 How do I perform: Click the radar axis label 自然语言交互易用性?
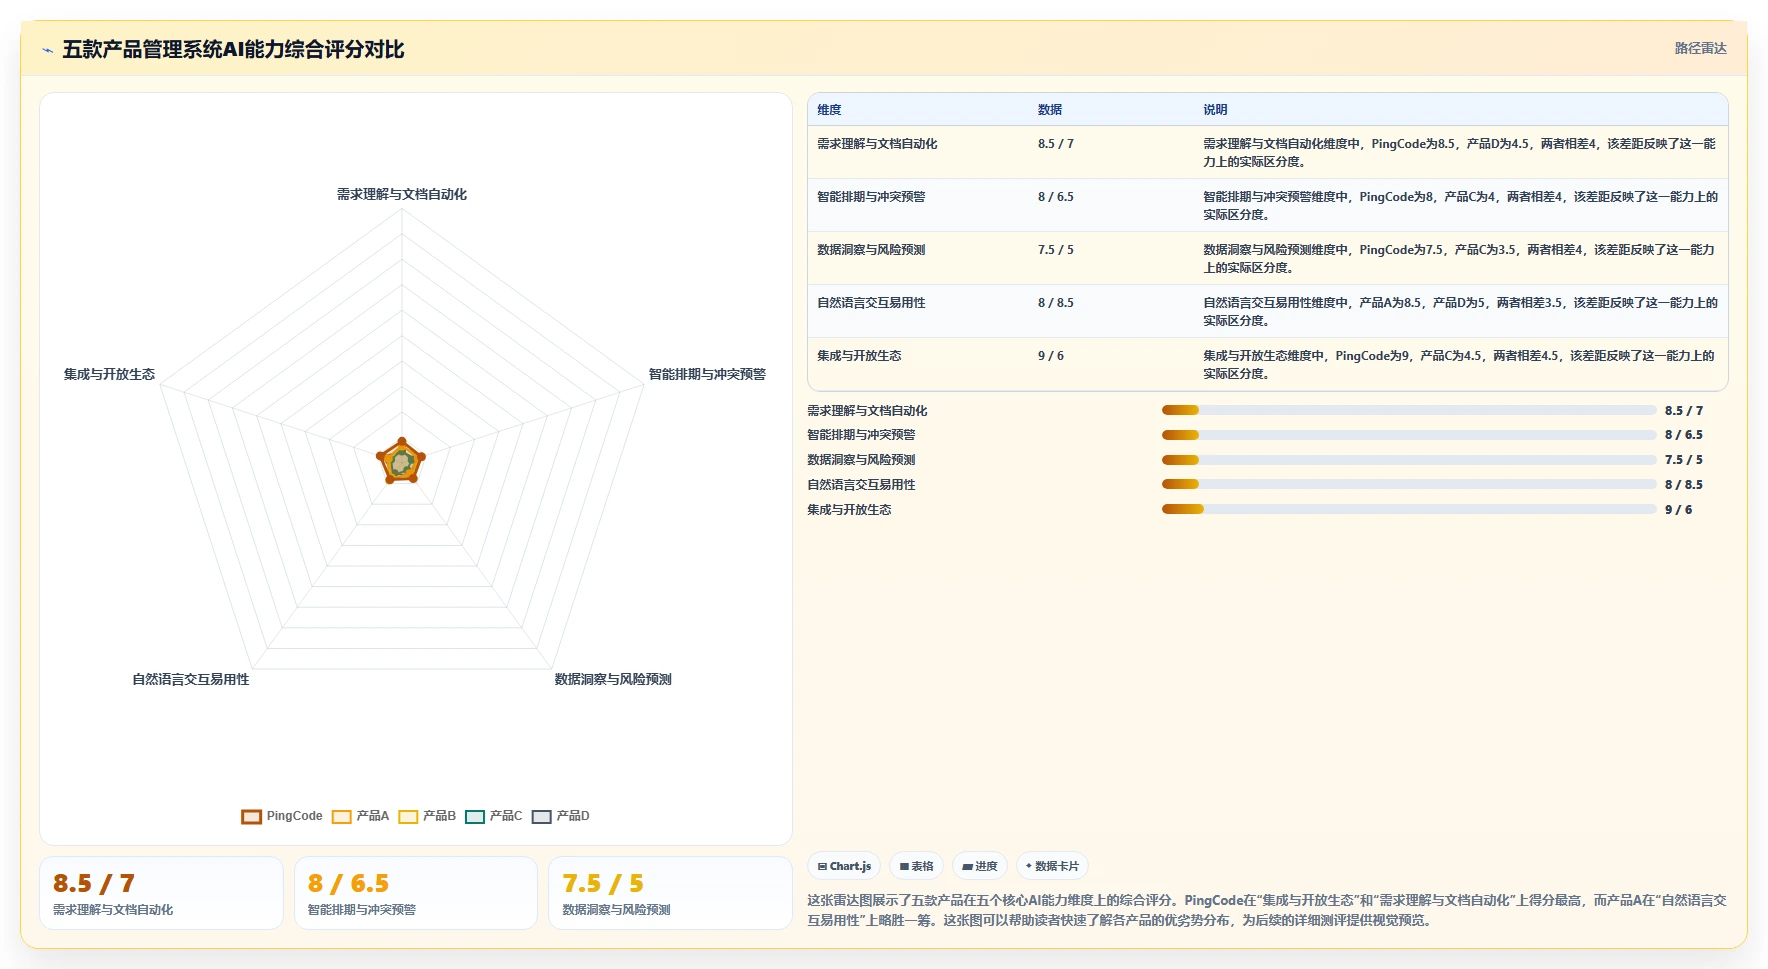[191, 679]
